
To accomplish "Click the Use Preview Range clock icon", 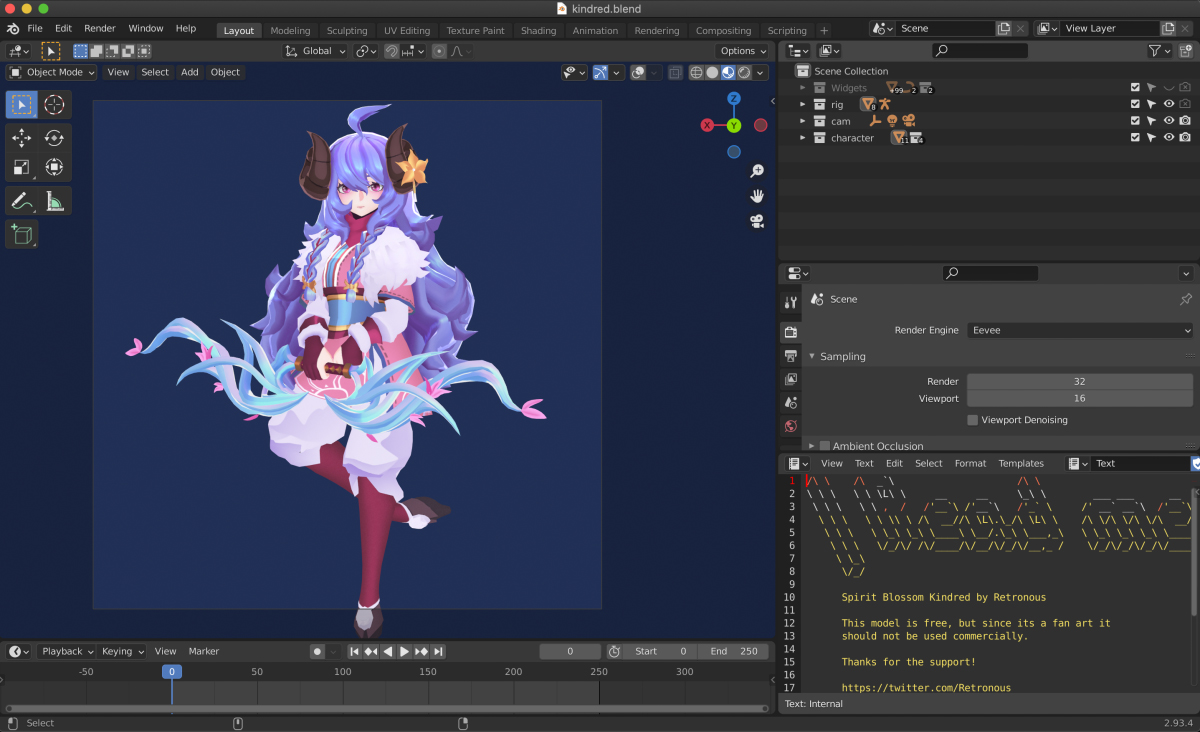I will pos(614,651).
